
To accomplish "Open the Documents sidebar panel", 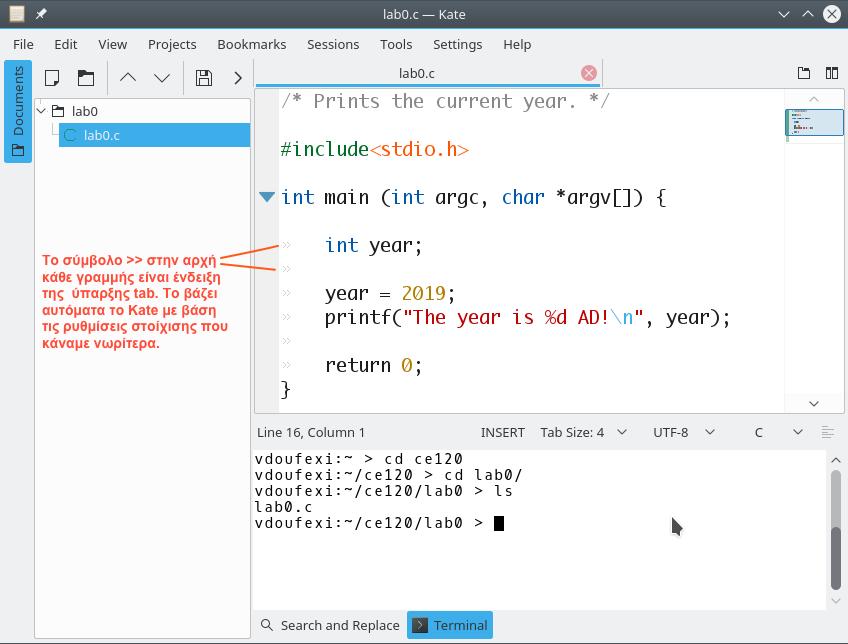I will [18, 111].
